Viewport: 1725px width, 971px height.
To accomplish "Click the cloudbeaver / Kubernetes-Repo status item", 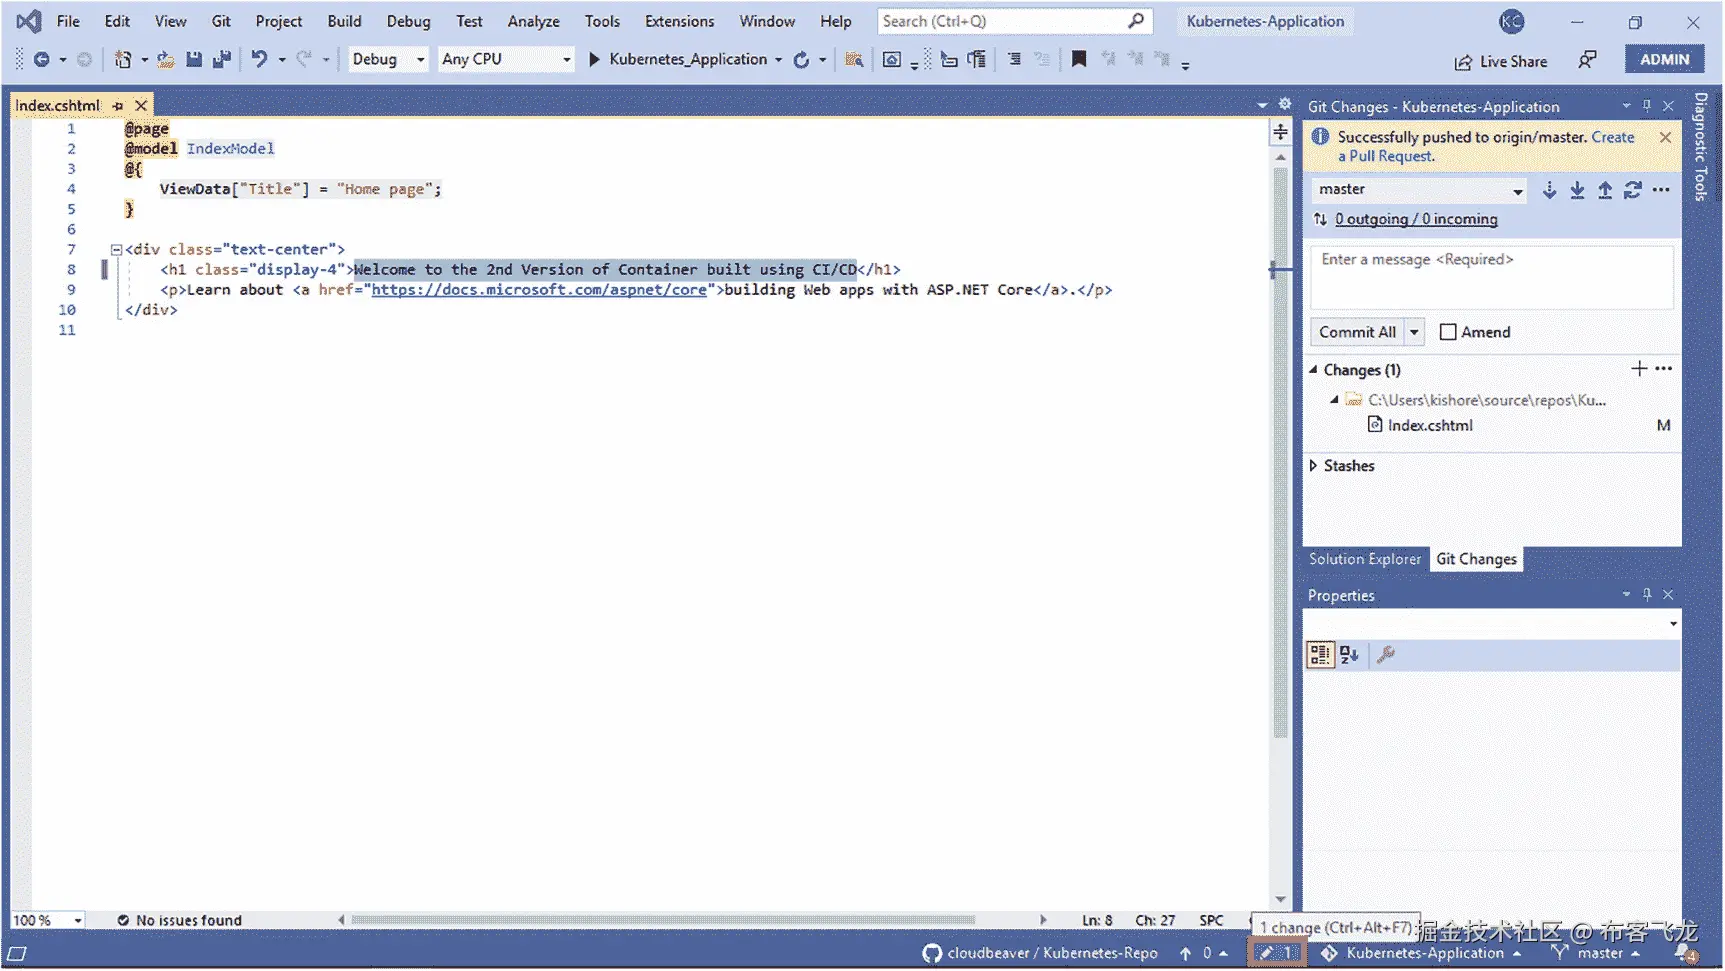I will (1040, 954).
